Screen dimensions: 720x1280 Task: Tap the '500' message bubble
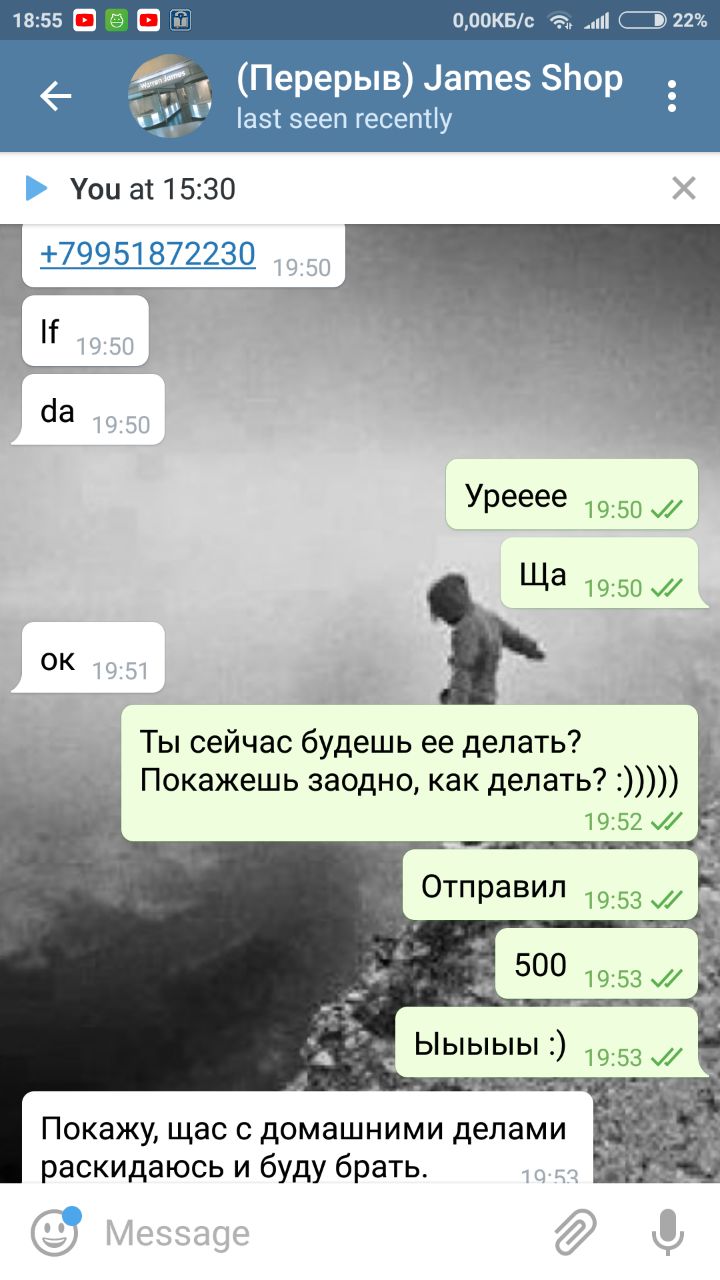597,965
